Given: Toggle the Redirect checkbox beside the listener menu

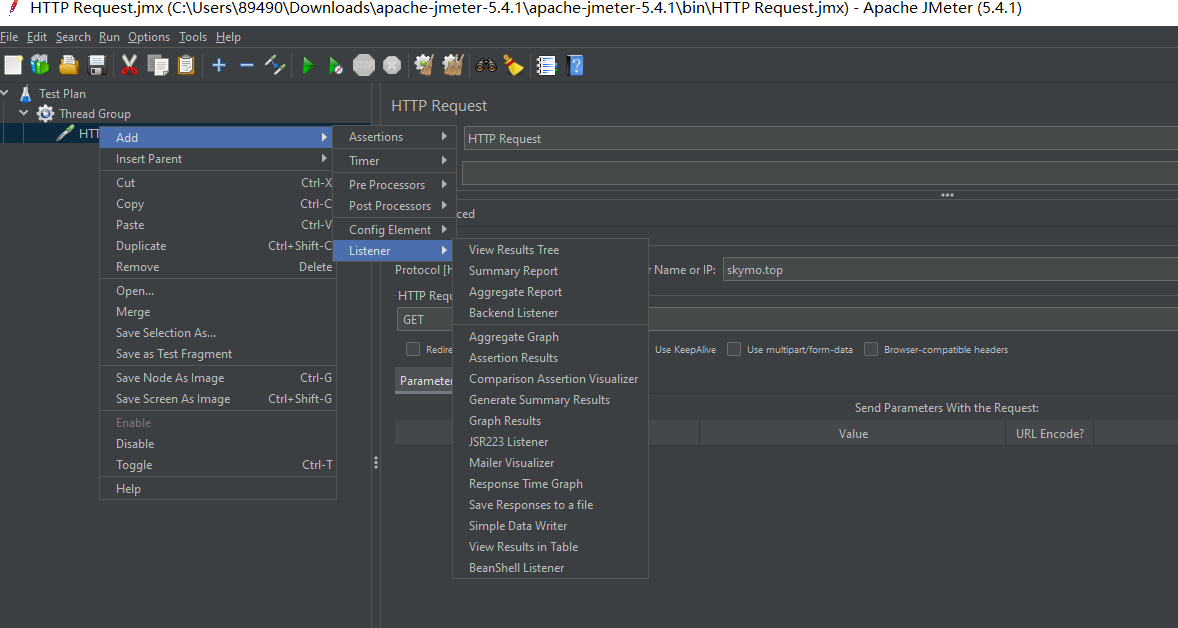Looking at the screenshot, I should [x=413, y=349].
